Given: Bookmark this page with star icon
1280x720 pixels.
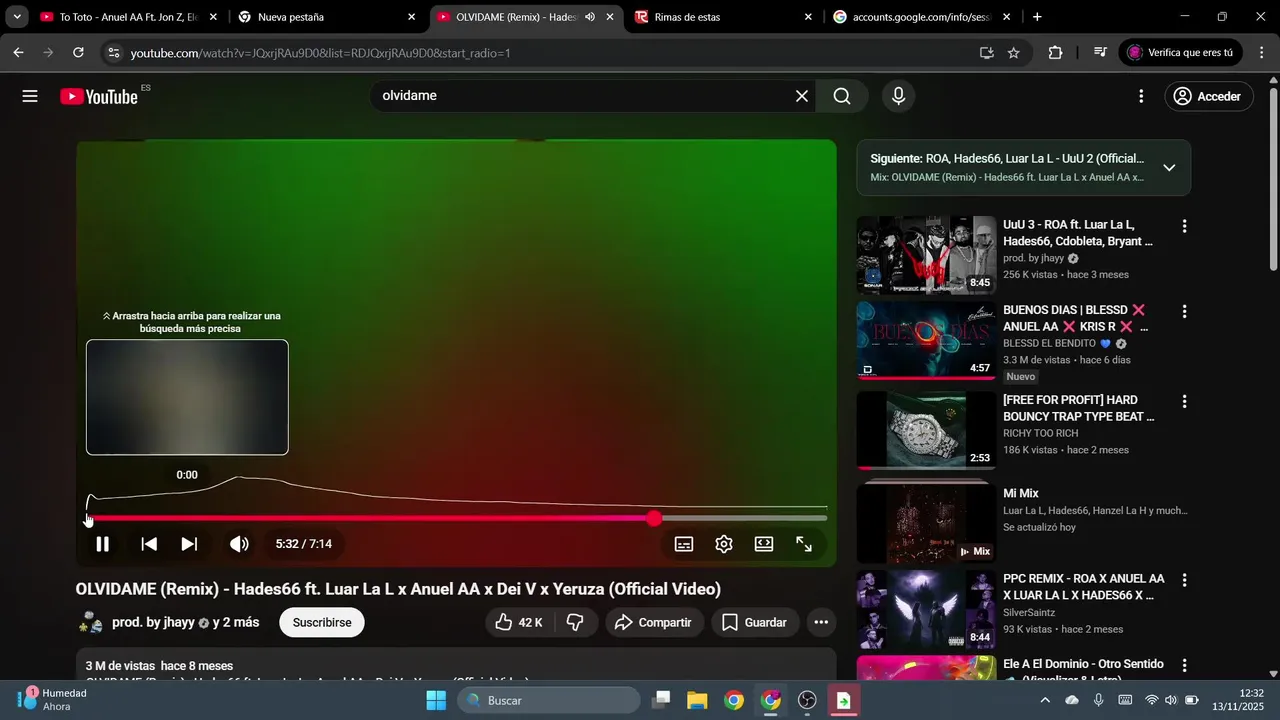Looking at the screenshot, I should pyautogui.click(x=1014, y=53).
